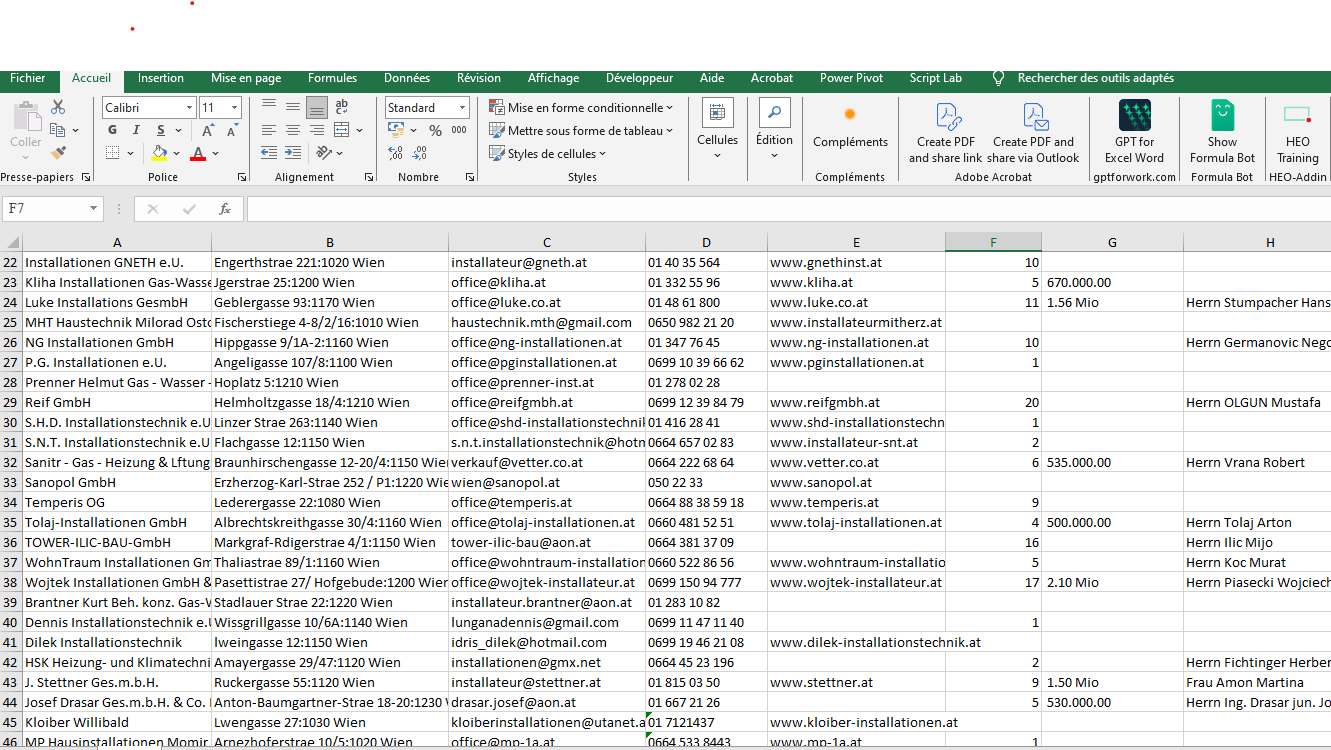Open the Formules ribbon tab
The height and width of the screenshot is (750, 1331).
[332, 78]
